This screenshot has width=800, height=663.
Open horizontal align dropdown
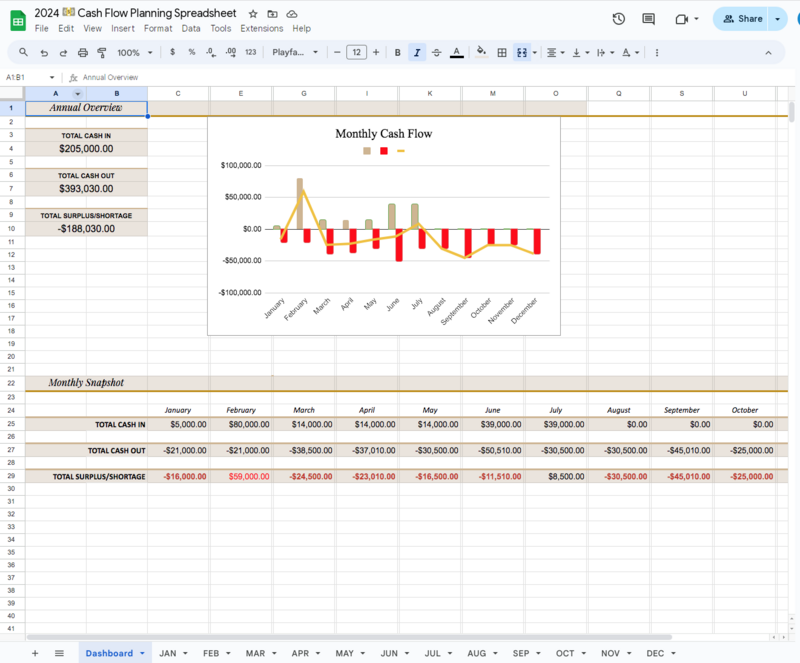point(555,53)
